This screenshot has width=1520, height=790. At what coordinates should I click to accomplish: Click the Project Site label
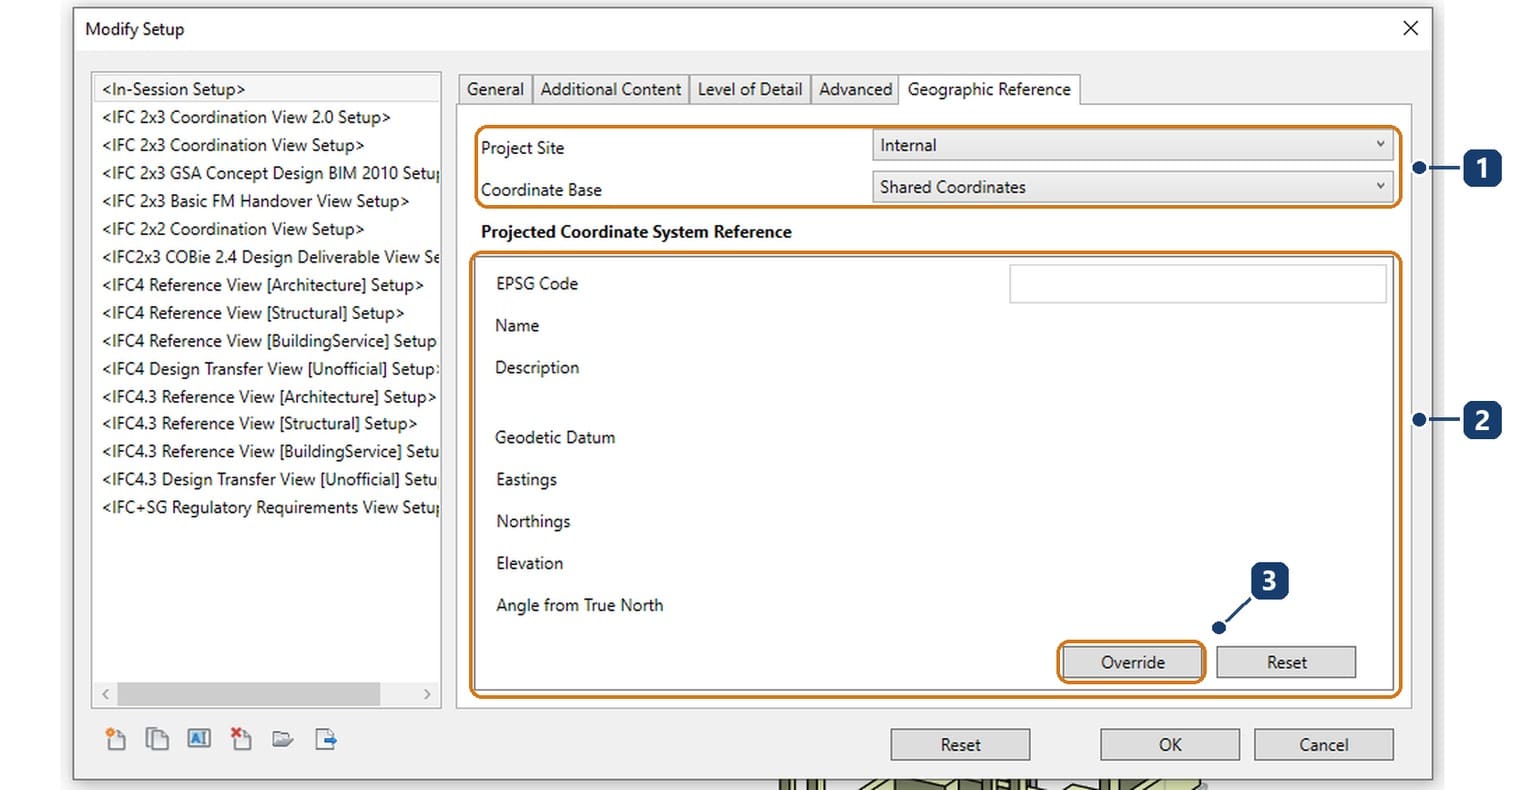pos(522,148)
